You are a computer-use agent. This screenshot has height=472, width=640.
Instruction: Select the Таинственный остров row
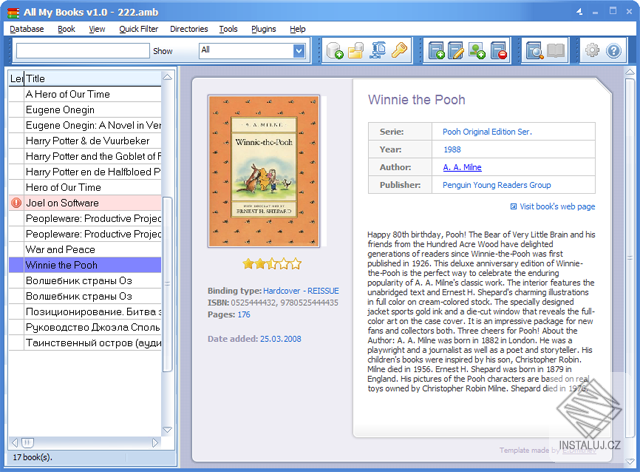85,343
